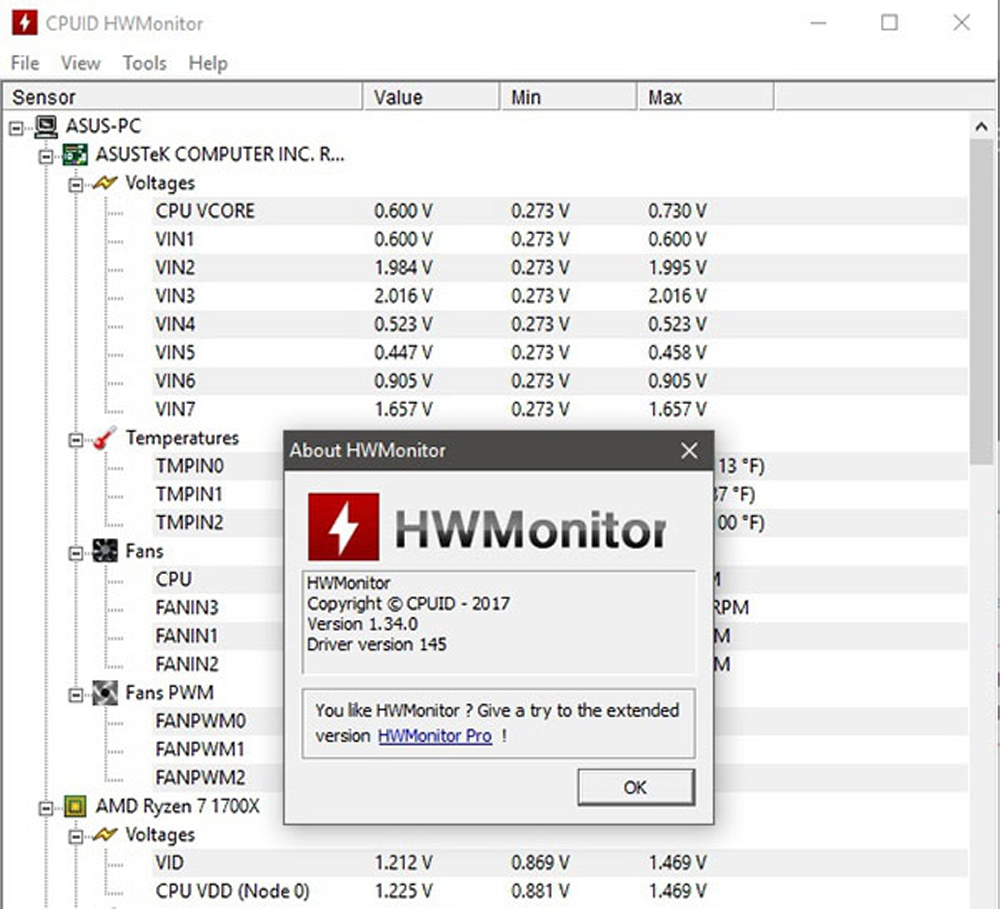Click the motherboard Voltages lightning icon
Viewport: 1000px width, 909px height.
tap(105, 183)
